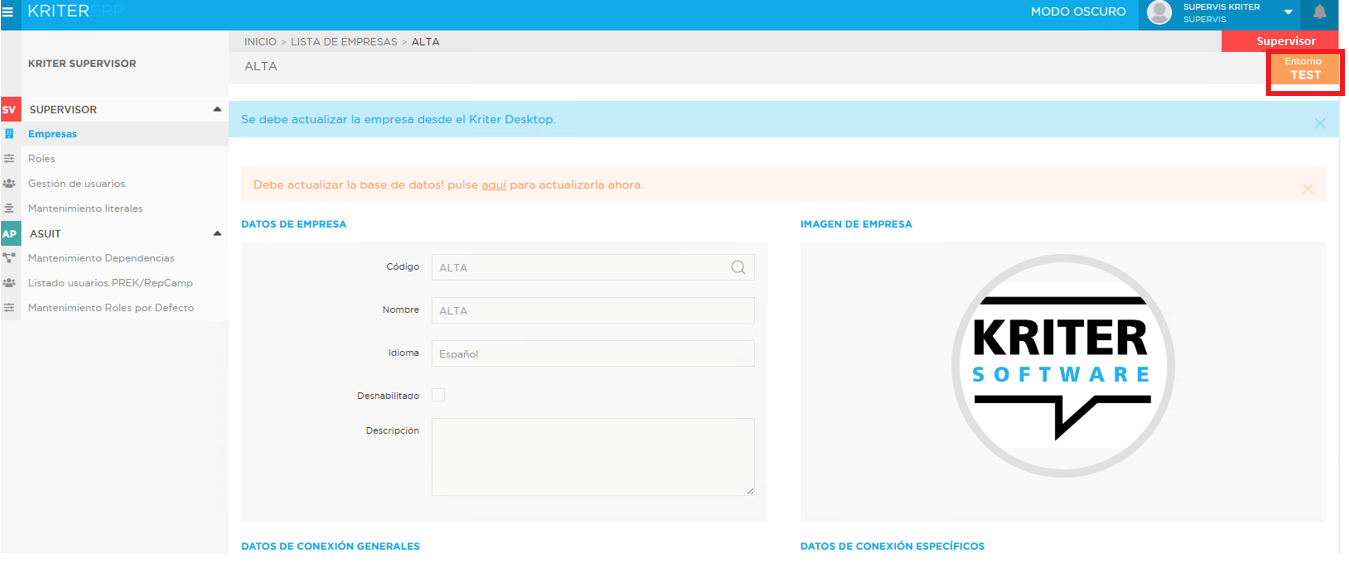
Task: Toggle the Deshabilitado checkbox
Action: click(438, 395)
